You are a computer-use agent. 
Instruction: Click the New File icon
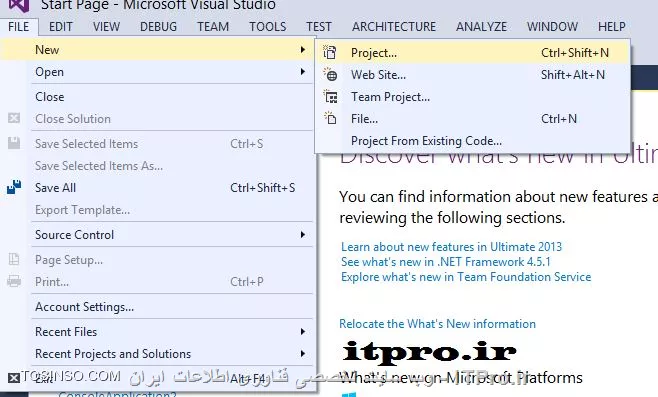point(330,118)
